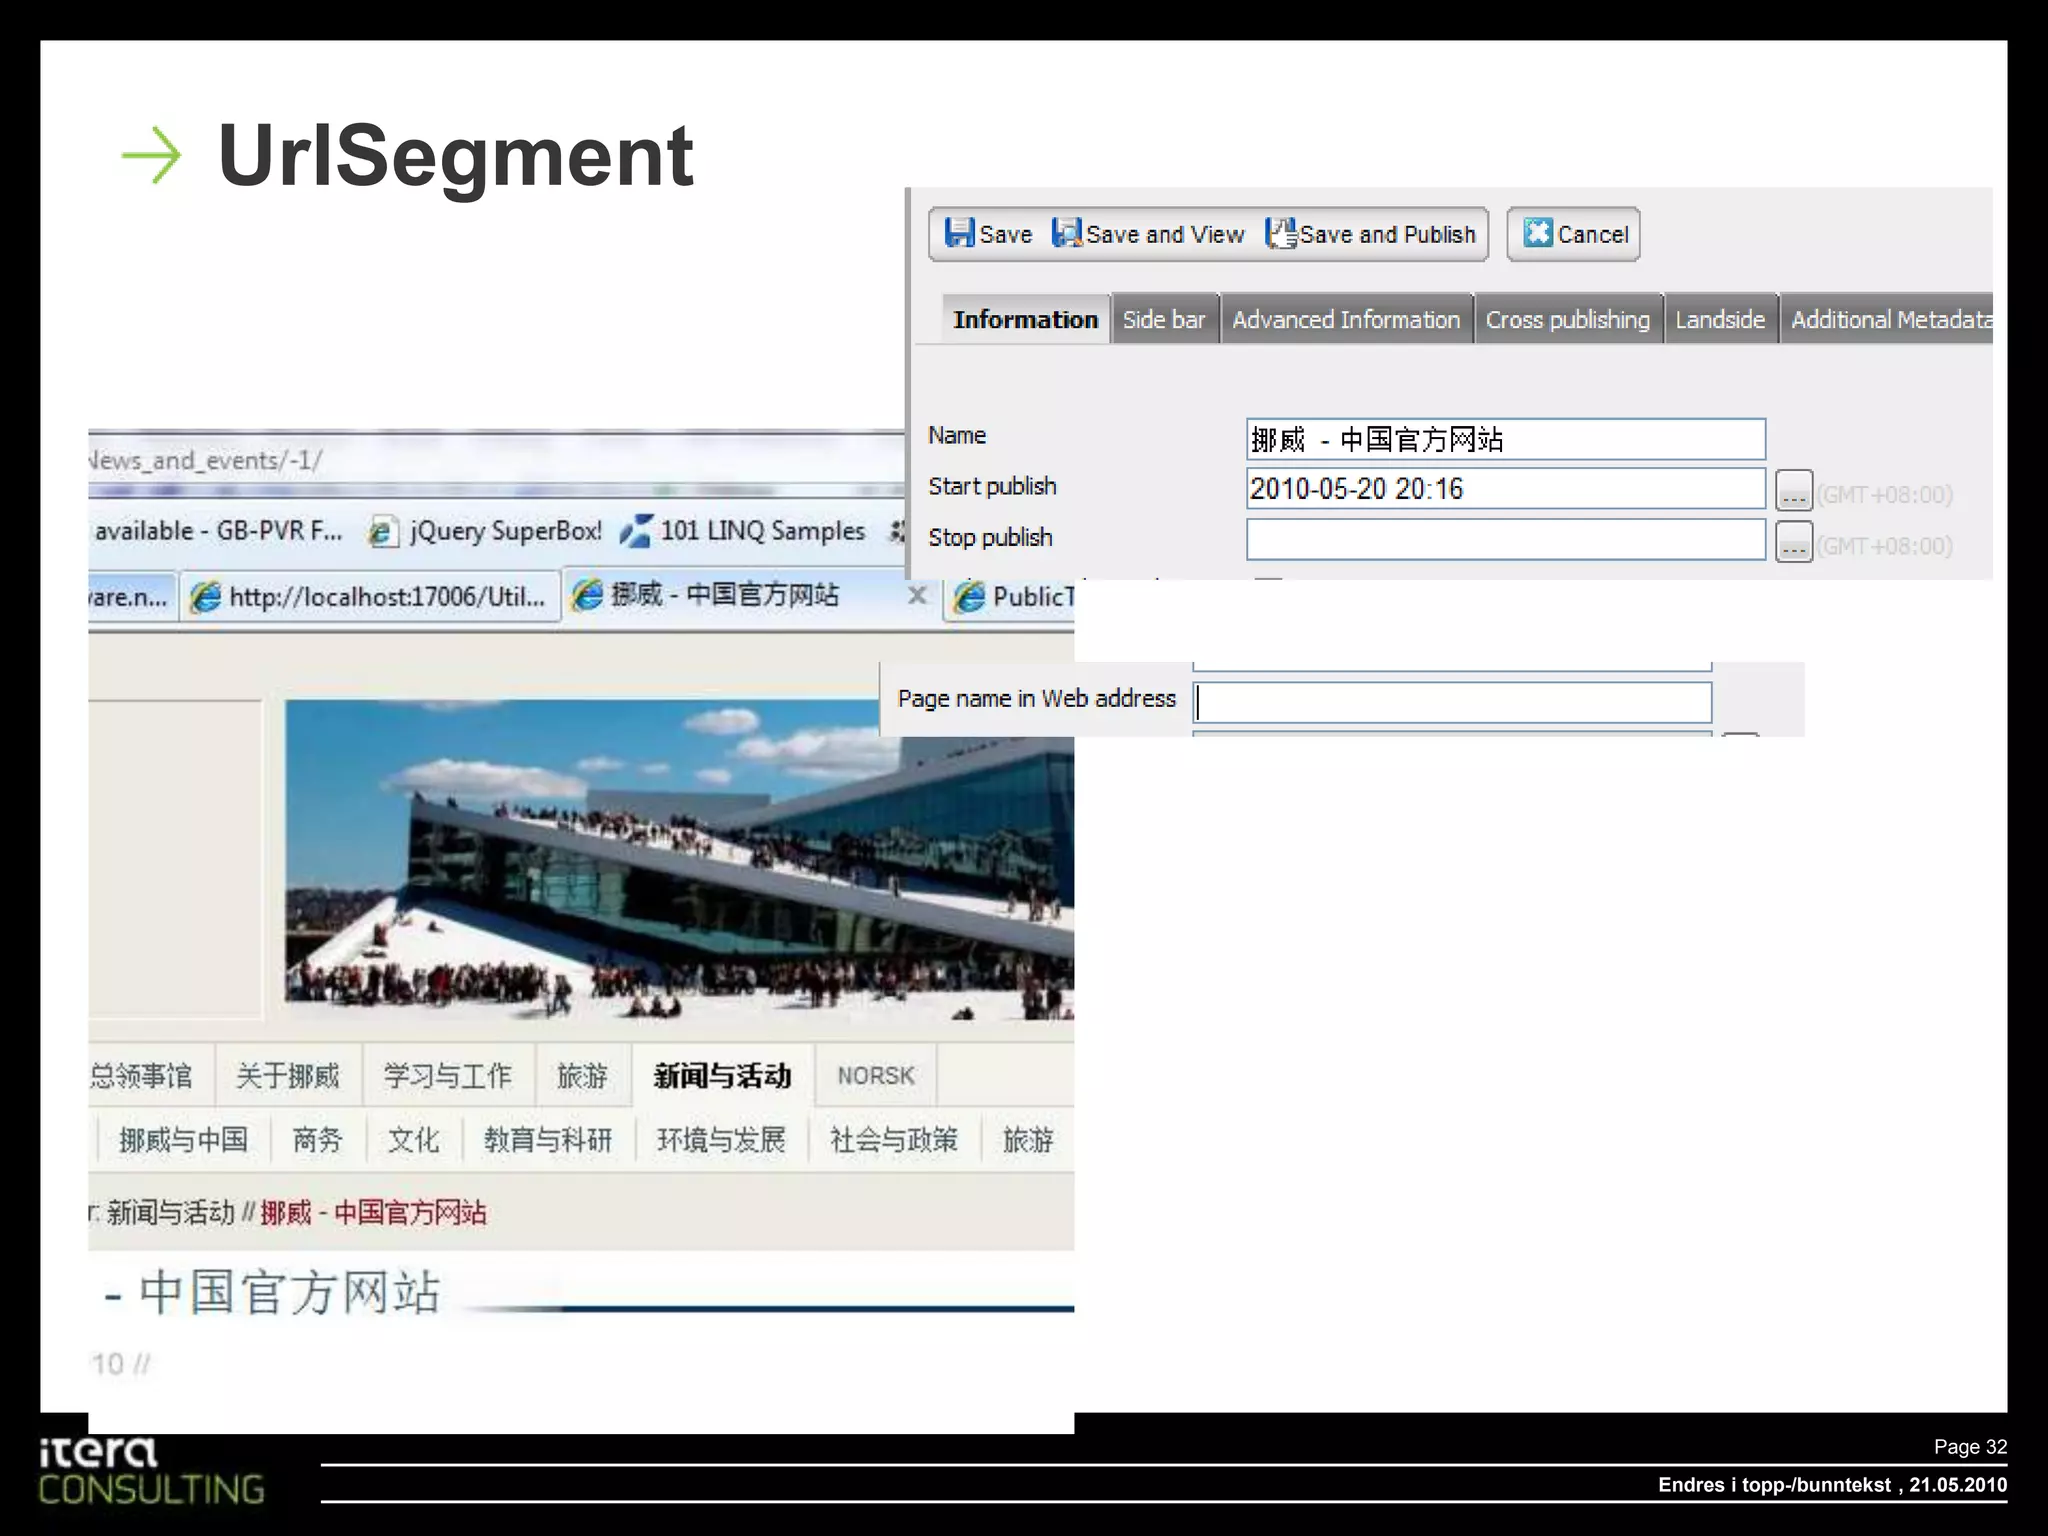This screenshot has height=1536, width=2048.
Task: Open the Additional Metadata tab
Action: point(1887,320)
